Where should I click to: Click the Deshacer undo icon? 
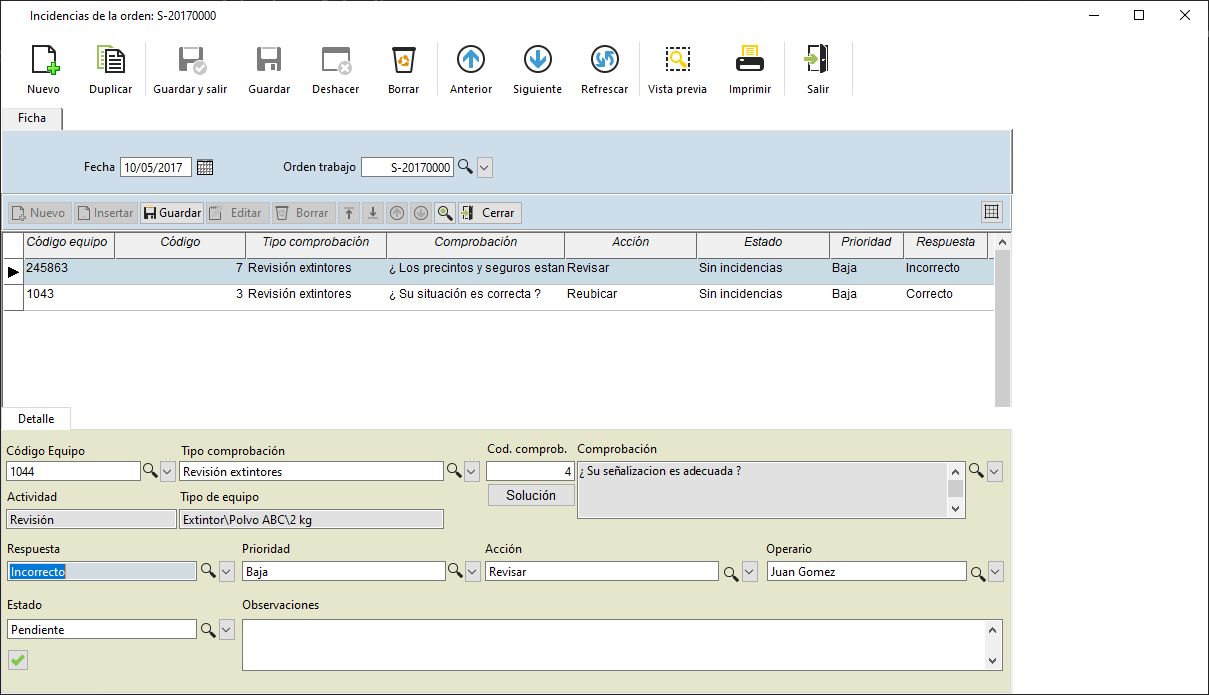336,61
